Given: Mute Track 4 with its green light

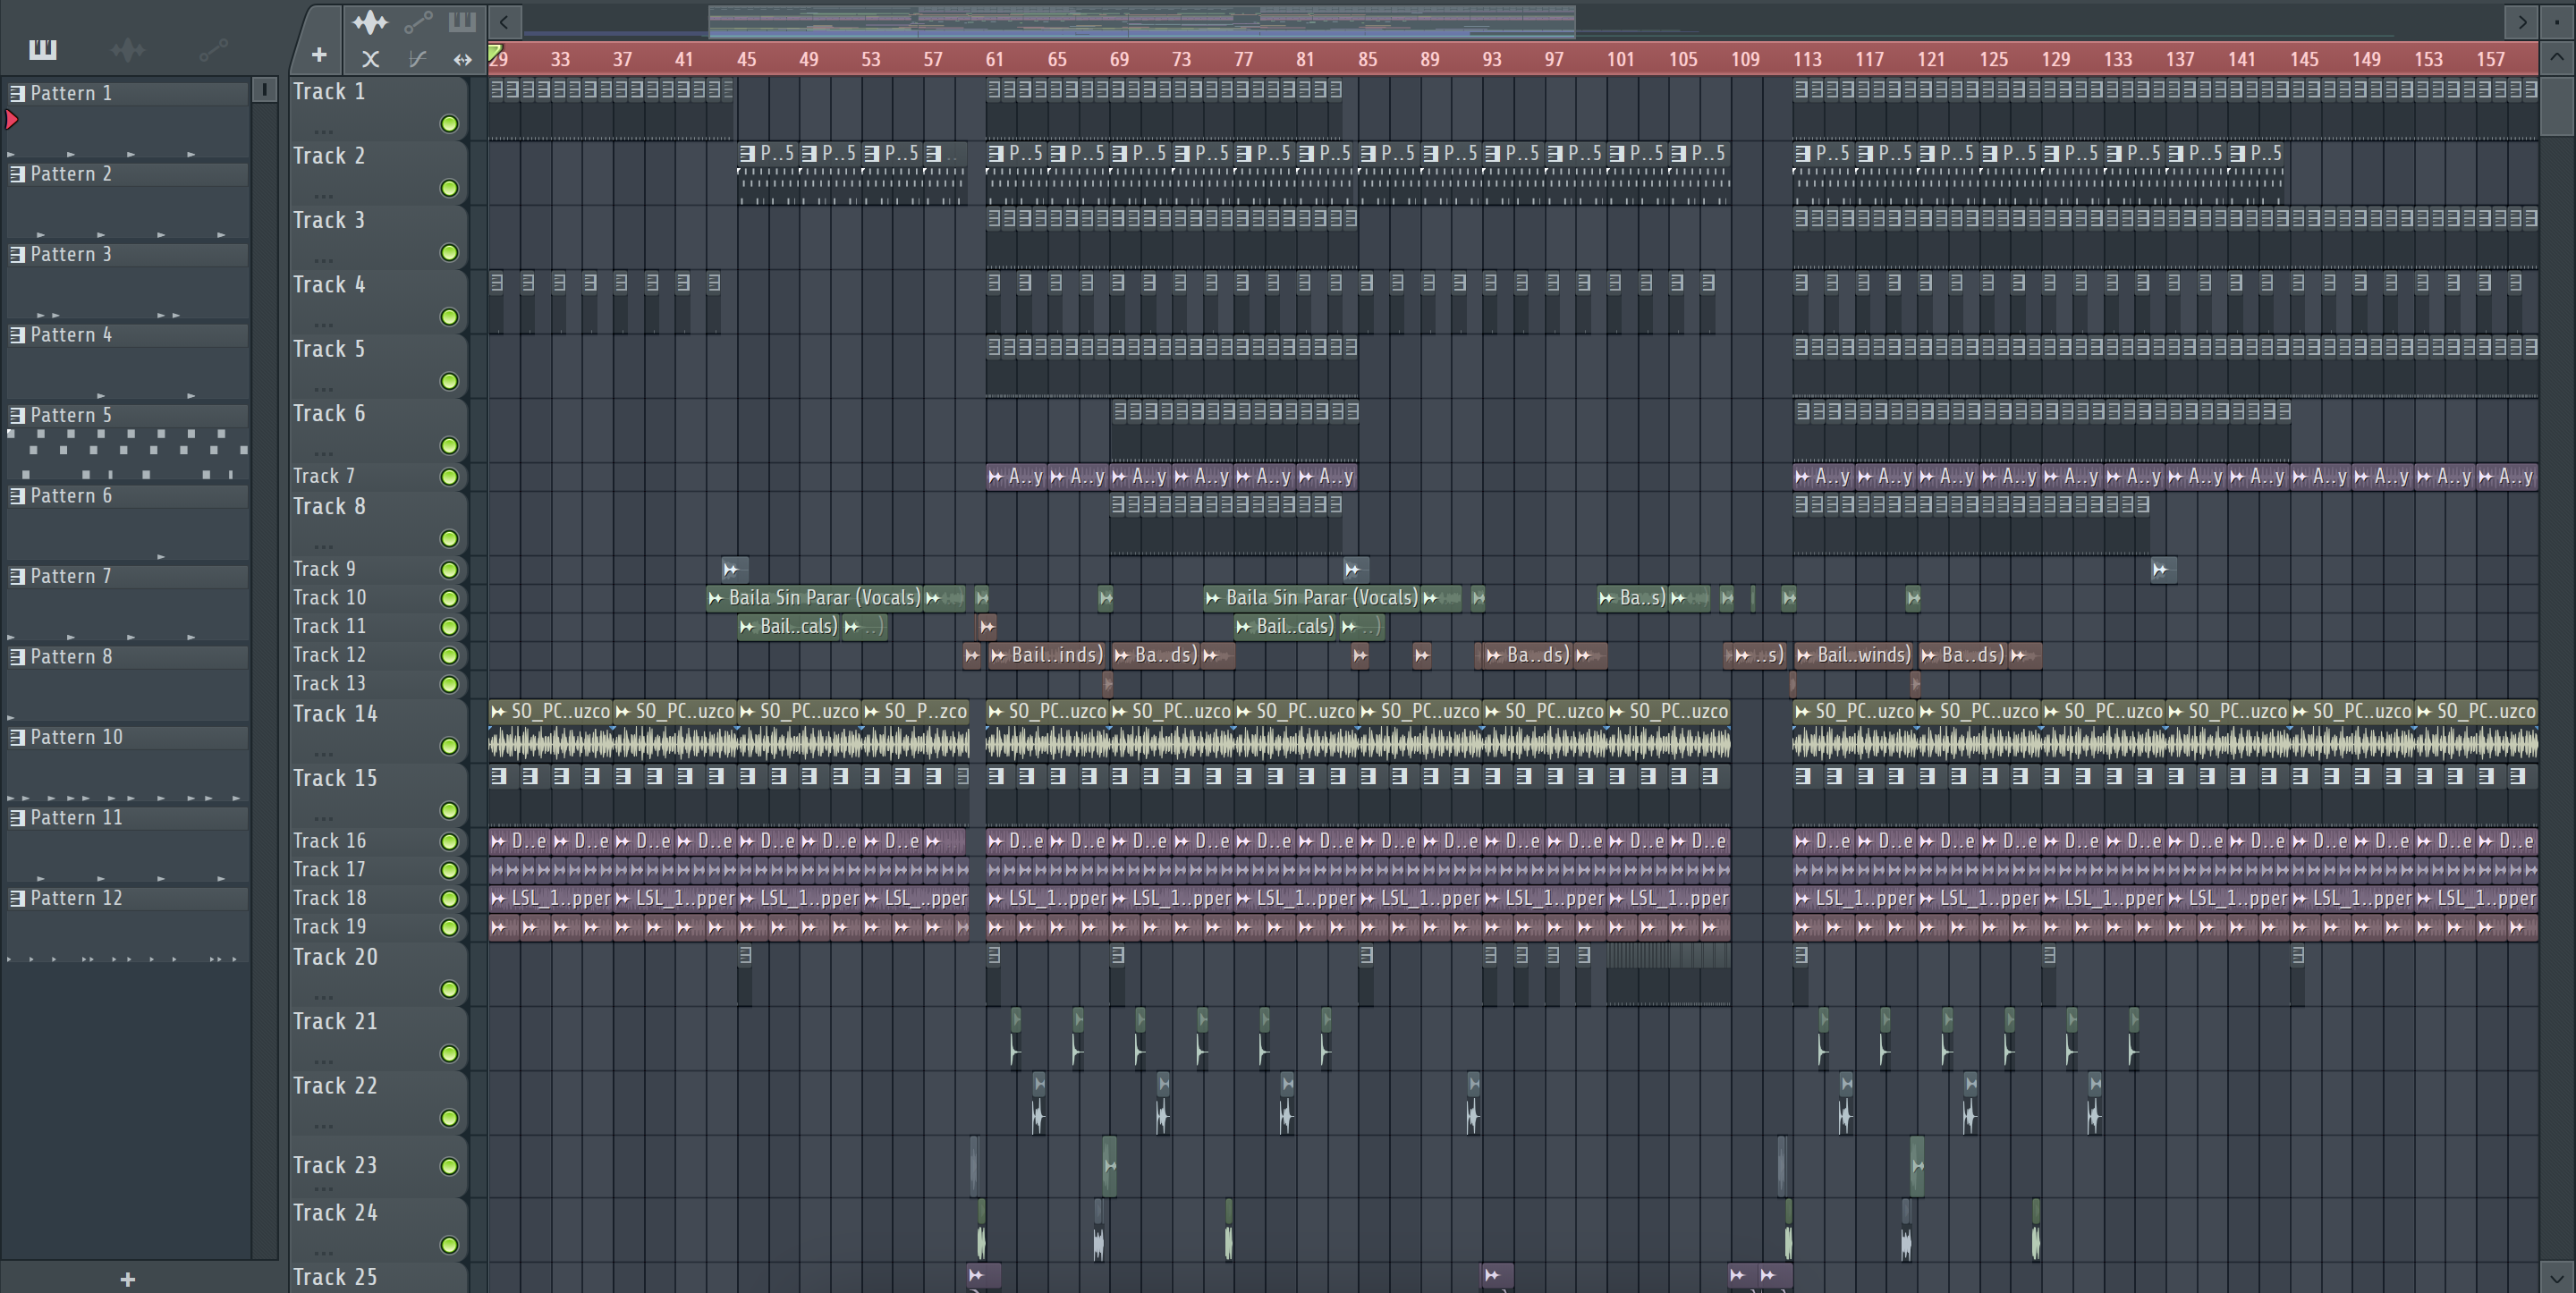Looking at the screenshot, I should point(449,317).
